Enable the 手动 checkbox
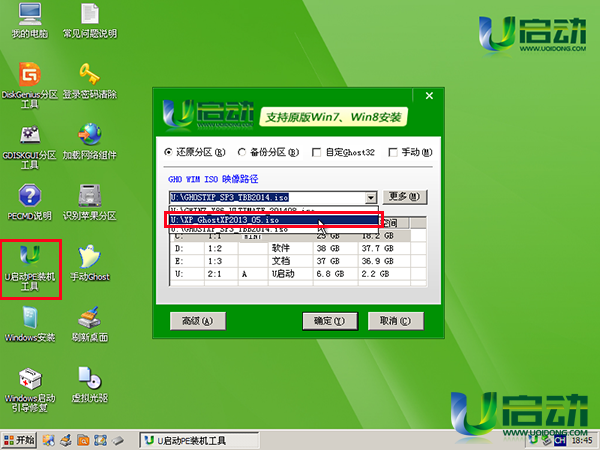The height and width of the screenshot is (450, 600). tap(393, 153)
